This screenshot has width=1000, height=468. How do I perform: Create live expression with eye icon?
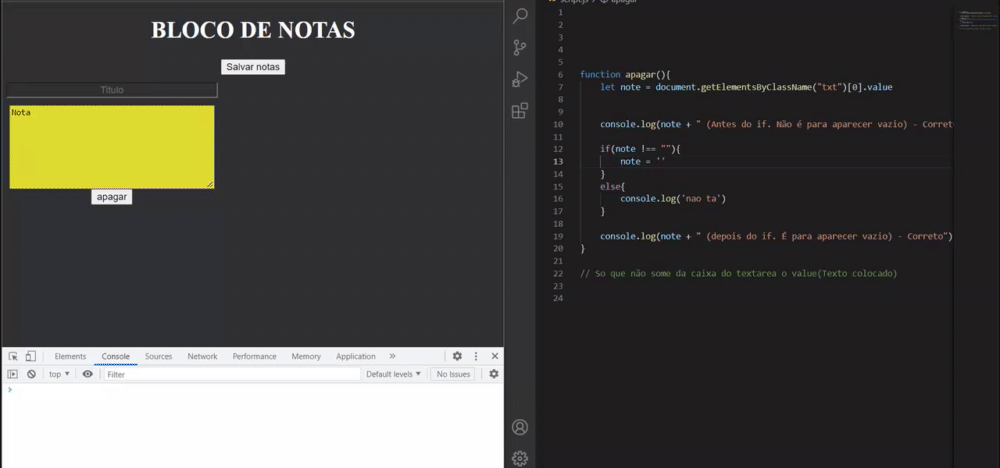pos(87,374)
